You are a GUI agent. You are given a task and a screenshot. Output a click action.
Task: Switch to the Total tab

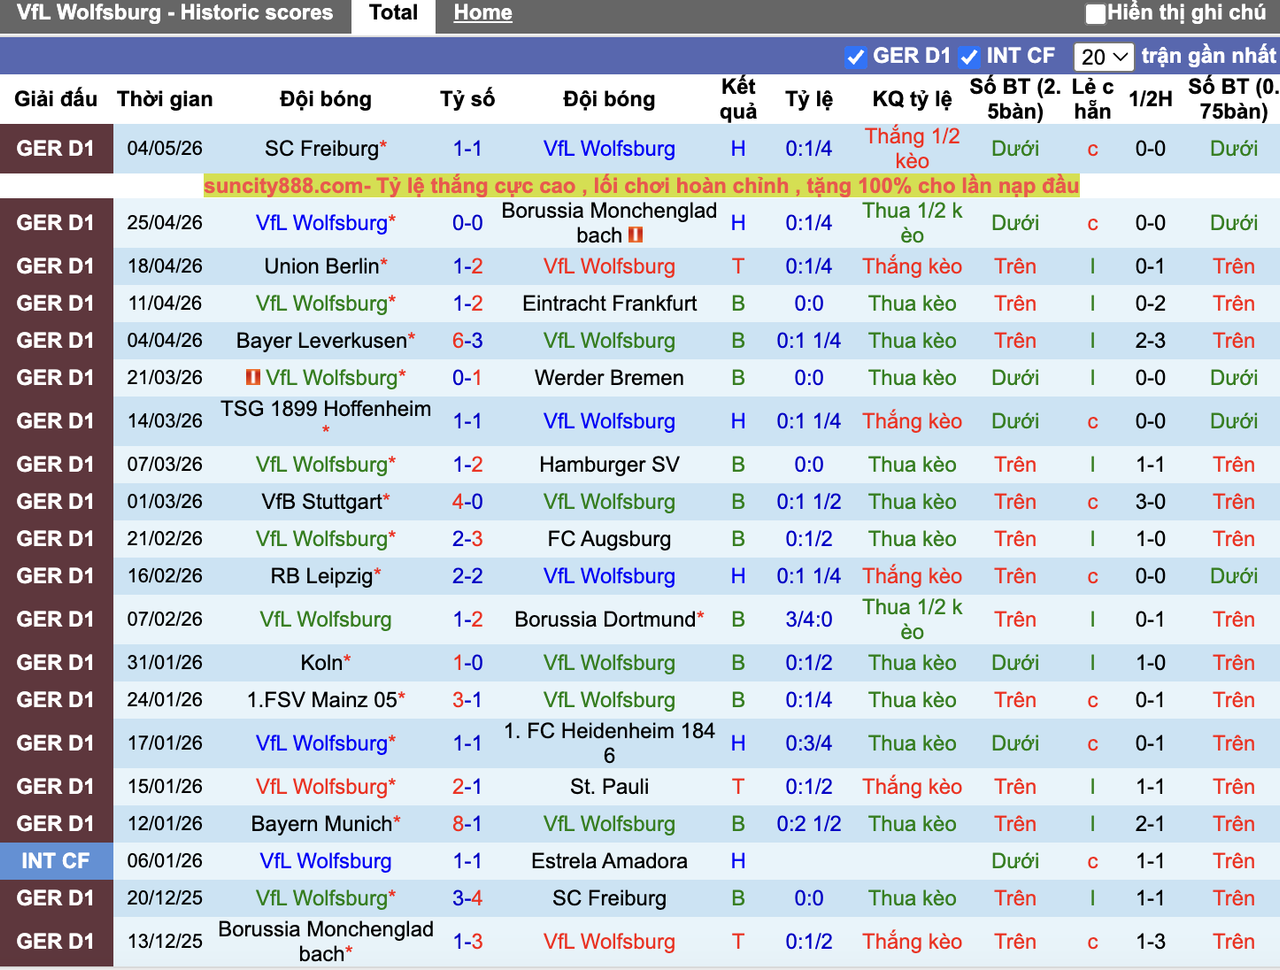[393, 13]
